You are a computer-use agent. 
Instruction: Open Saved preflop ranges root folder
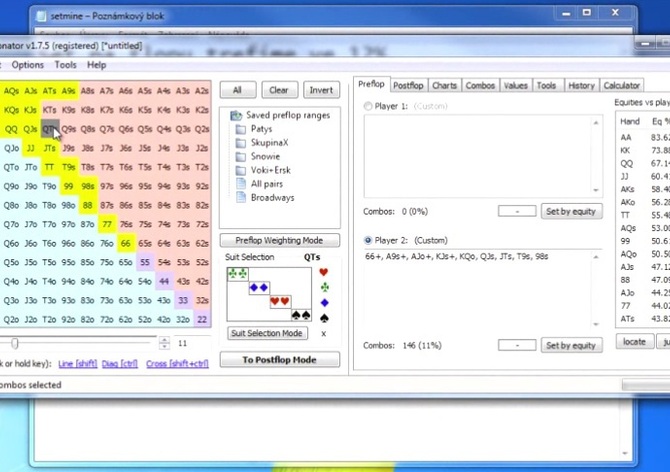click(281, 115)
